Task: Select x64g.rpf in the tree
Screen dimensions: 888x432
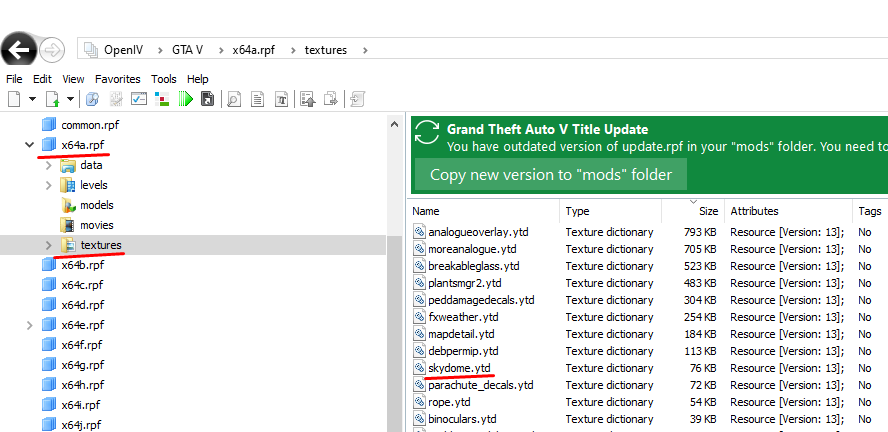Action: (x=83, y=365)
